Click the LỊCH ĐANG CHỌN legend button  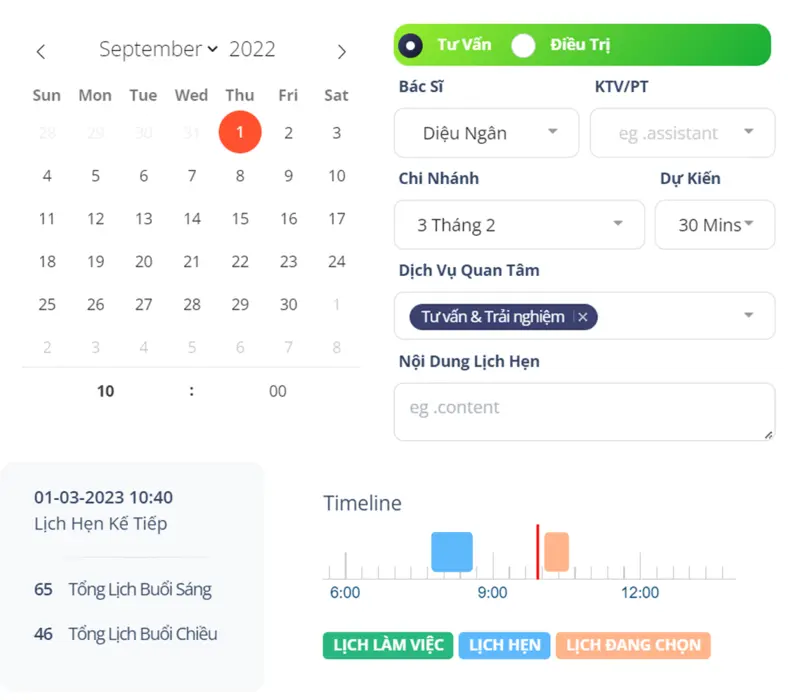coord(632,645)
